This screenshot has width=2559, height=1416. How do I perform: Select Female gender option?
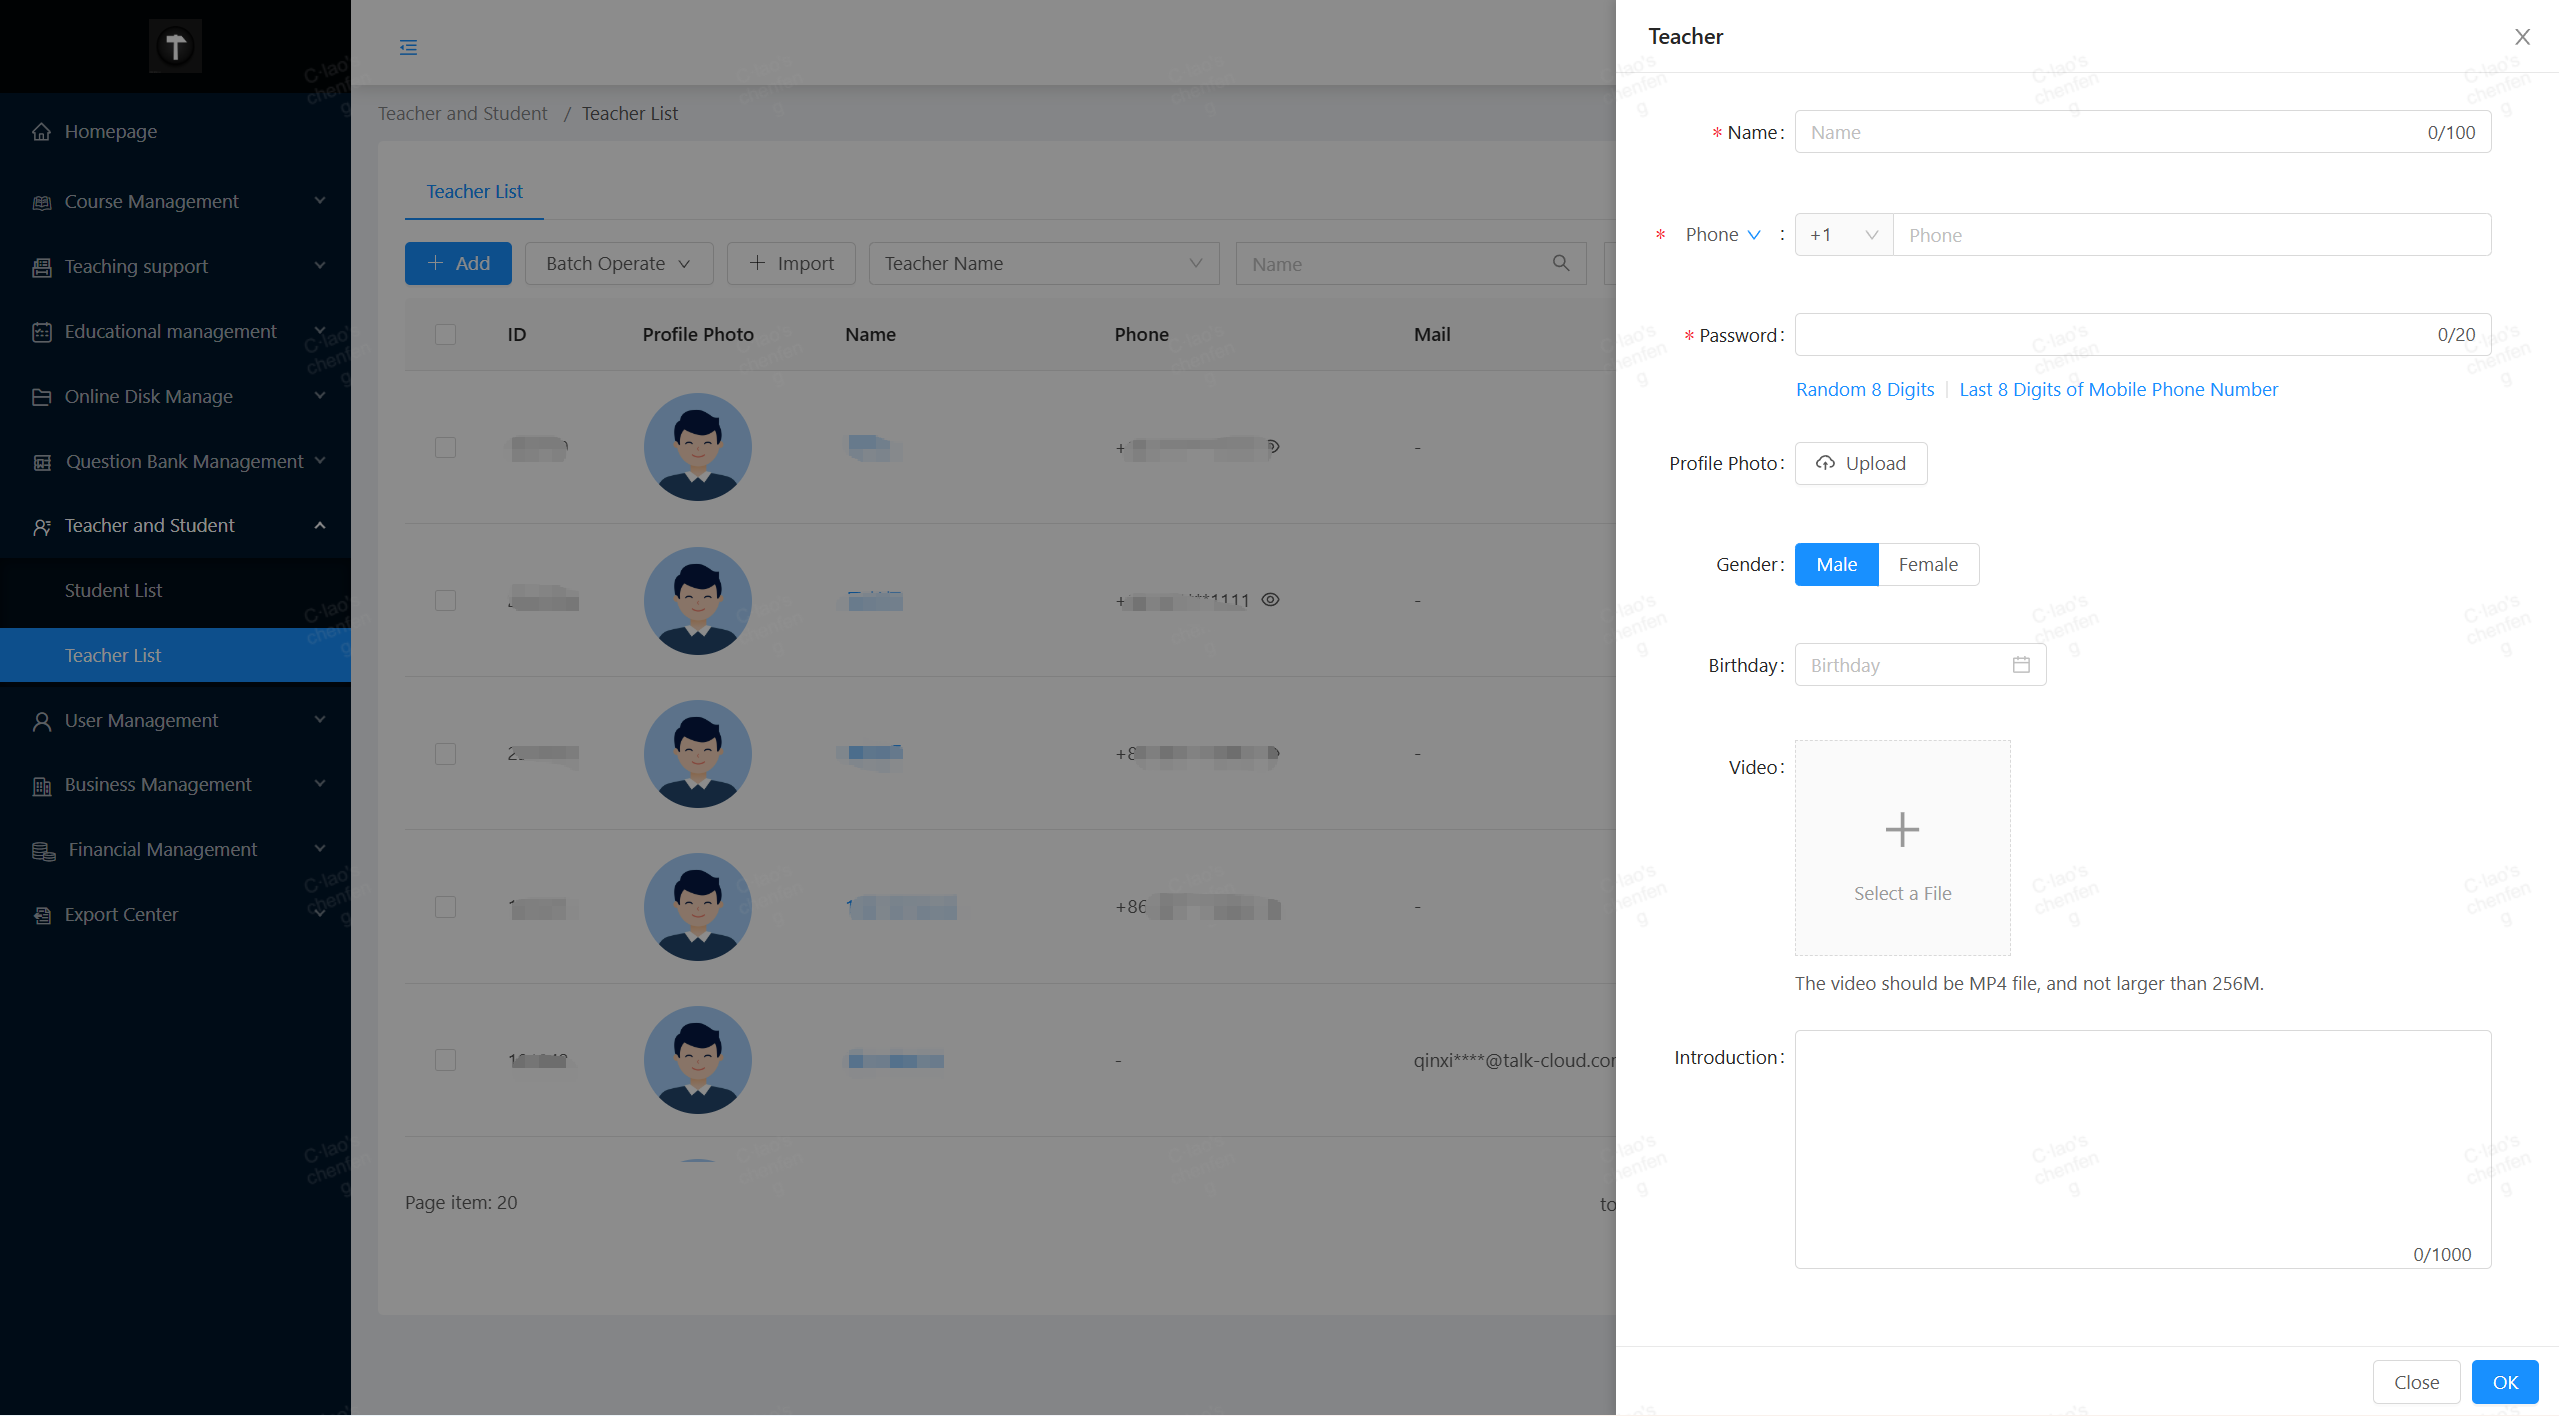[1928, 565]
